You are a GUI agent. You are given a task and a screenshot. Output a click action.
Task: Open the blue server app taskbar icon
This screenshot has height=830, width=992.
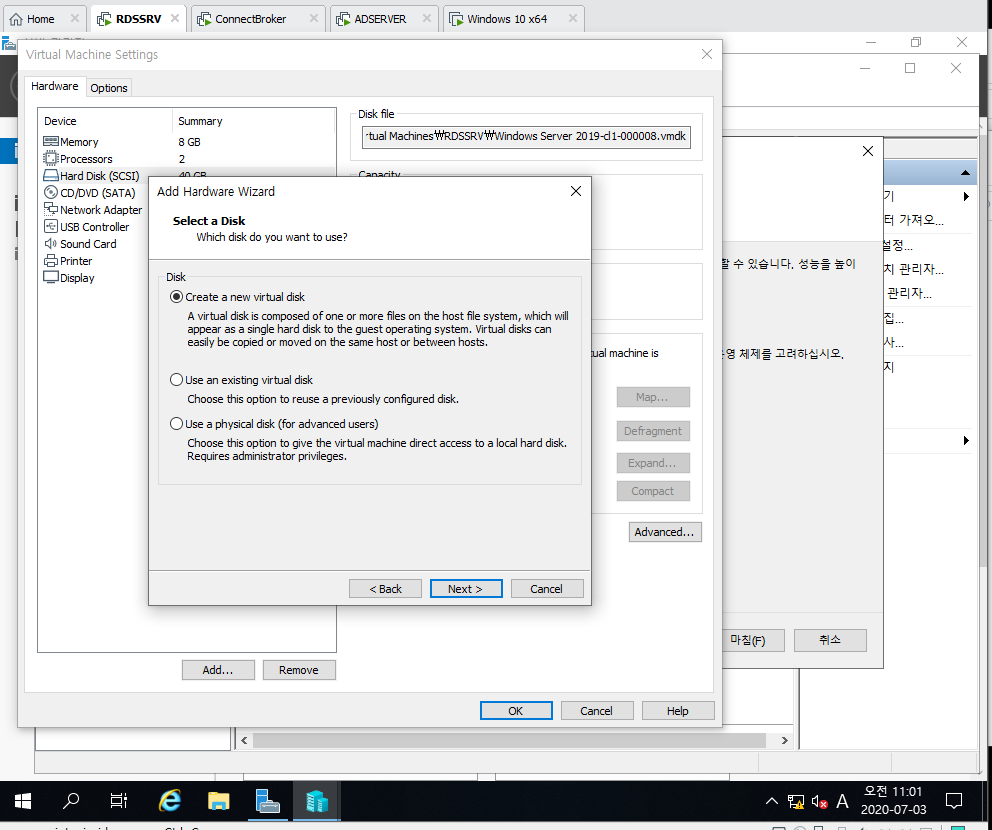316,801
